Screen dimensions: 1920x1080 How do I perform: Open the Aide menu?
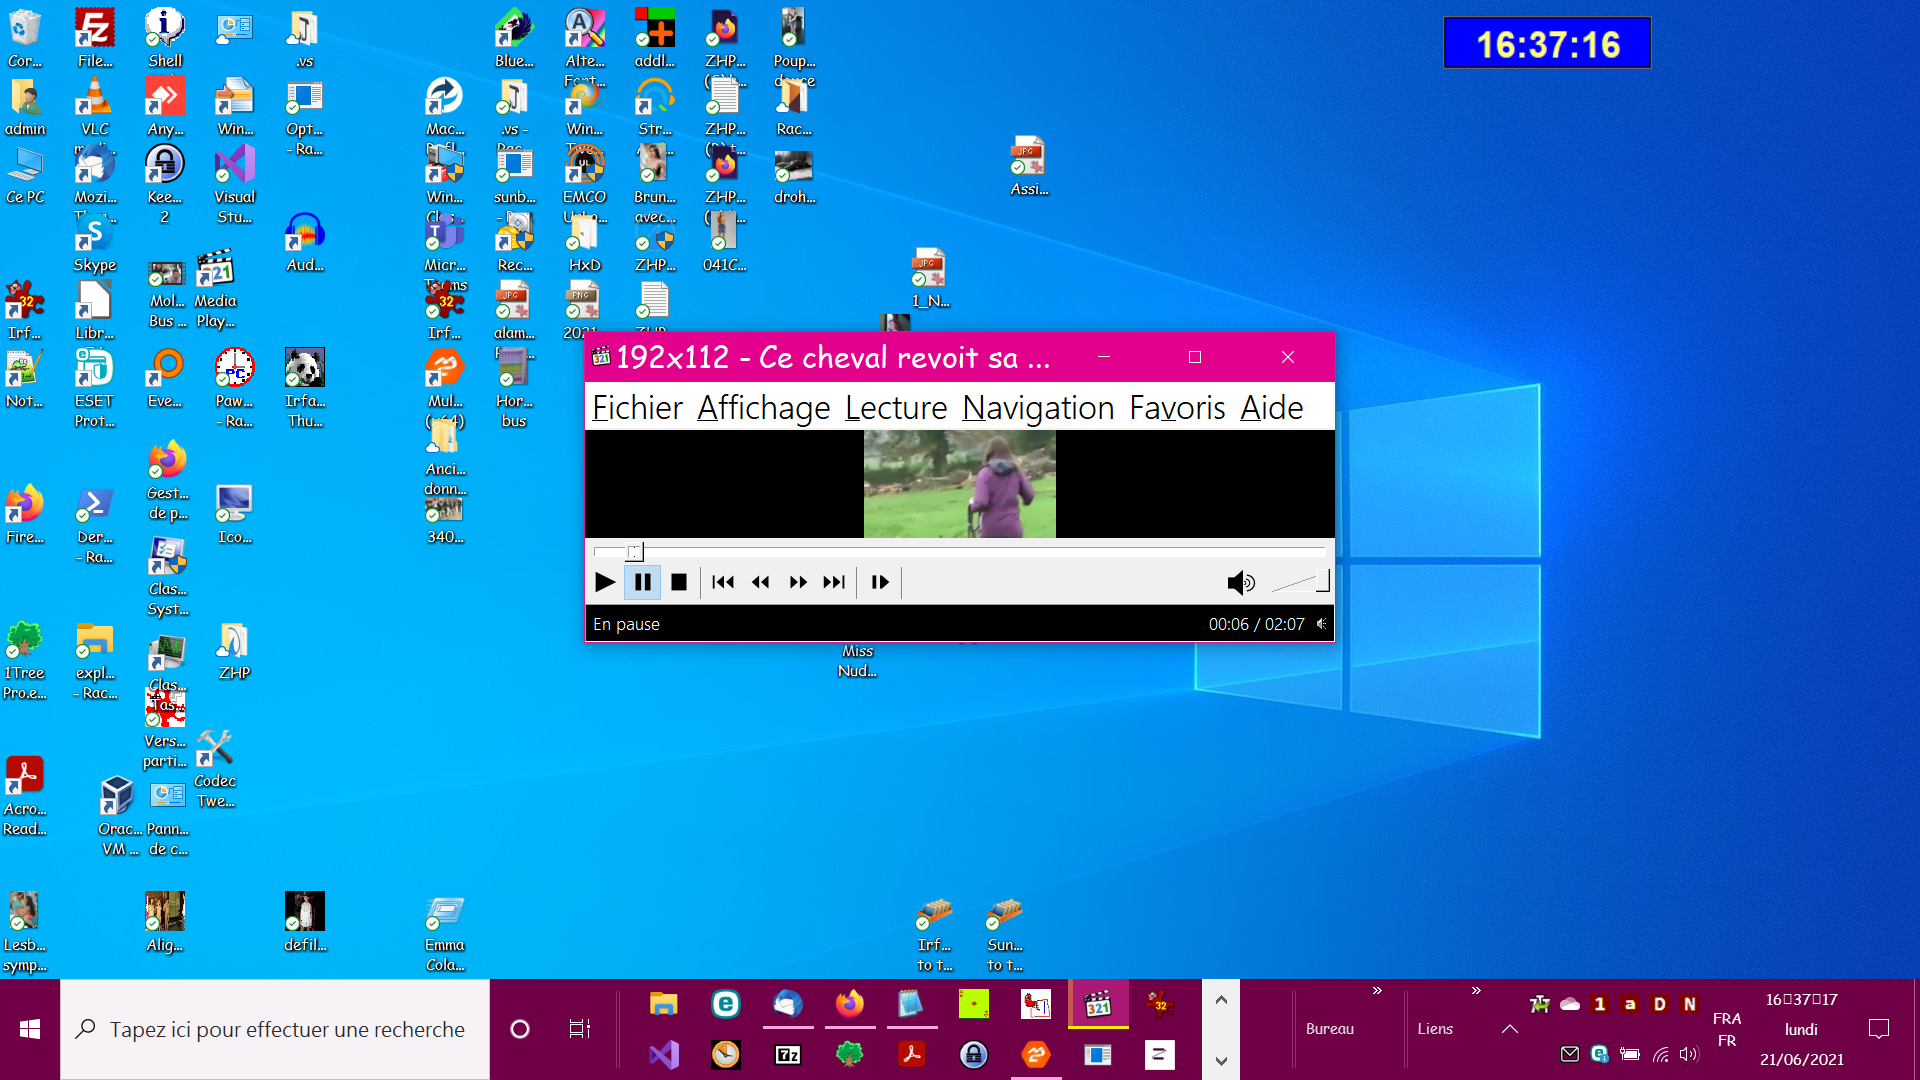(x=1271, y=408)
